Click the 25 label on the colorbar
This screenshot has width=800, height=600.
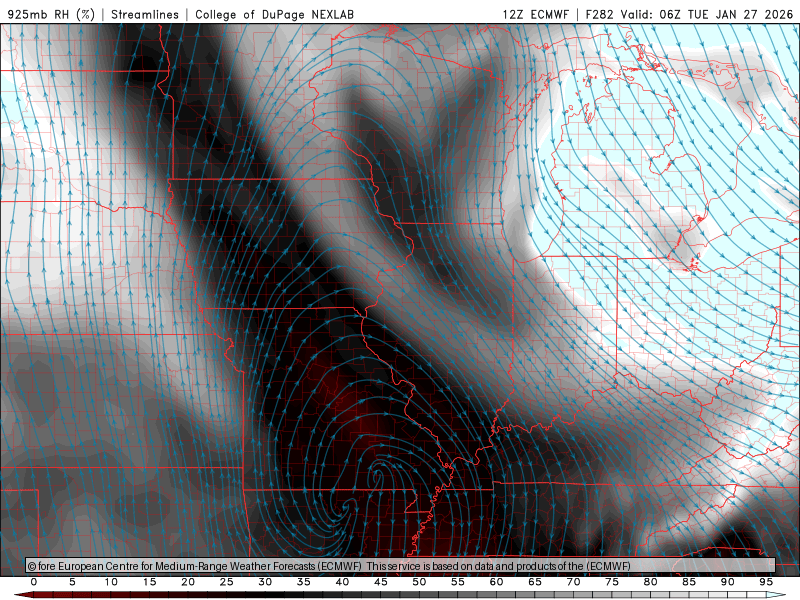(226, 582)
